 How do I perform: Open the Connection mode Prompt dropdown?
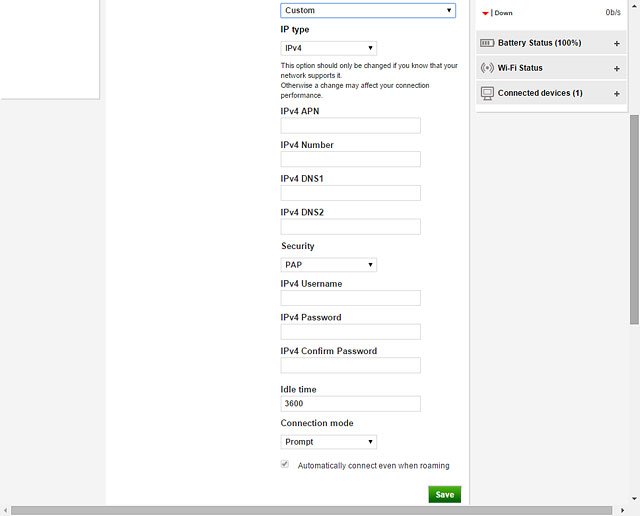click(328, 442)
